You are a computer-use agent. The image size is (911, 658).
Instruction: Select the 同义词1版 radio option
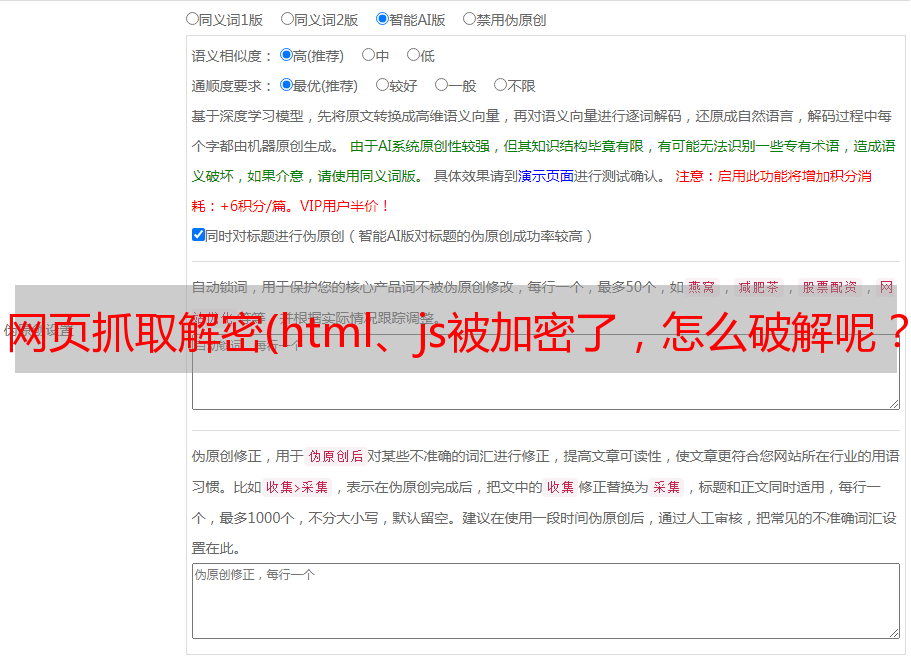(192, 18)
